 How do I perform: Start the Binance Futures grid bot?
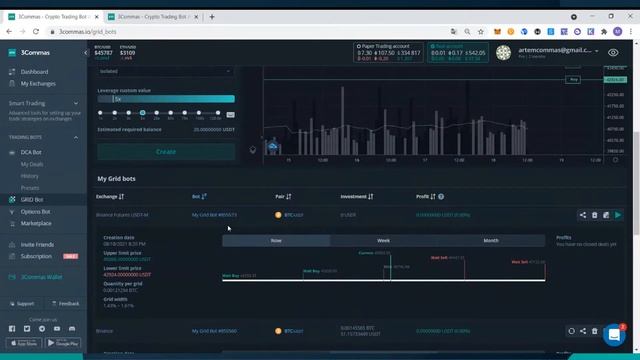tap(618, 215)
